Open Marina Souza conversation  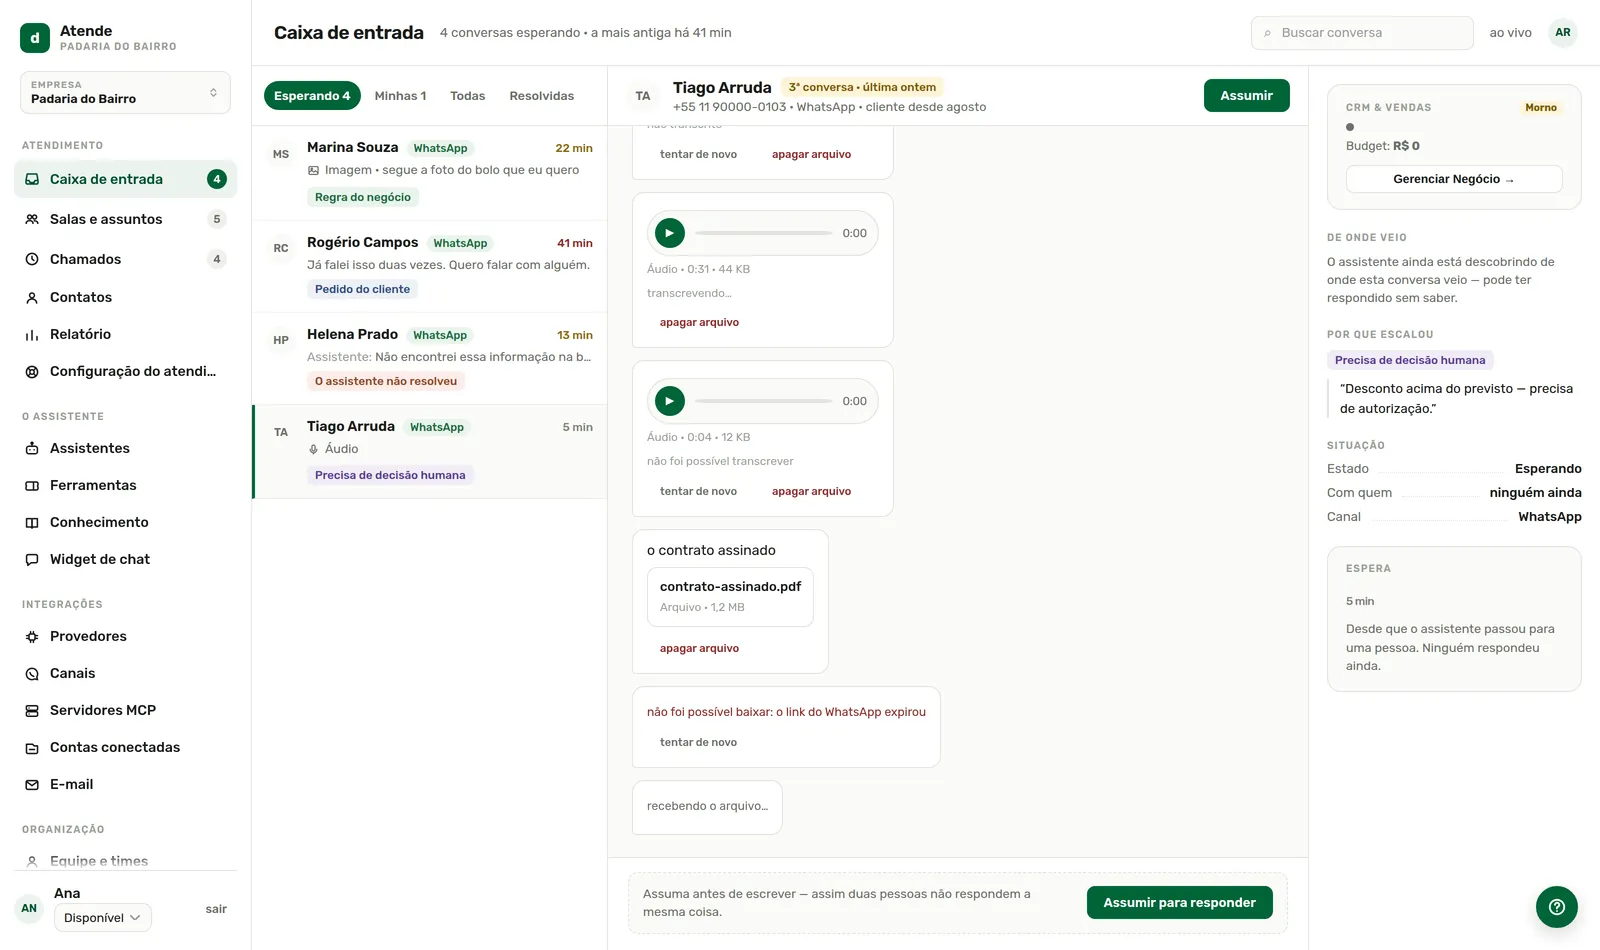pos(430,172)
